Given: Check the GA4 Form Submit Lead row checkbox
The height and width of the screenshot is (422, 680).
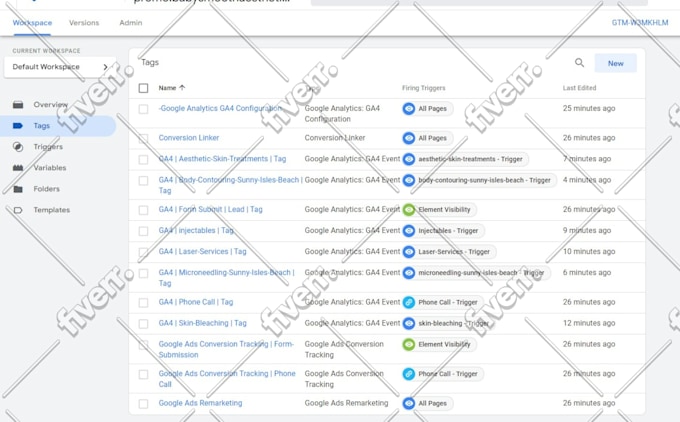Looking at the screenshot, I should [144, 210].
